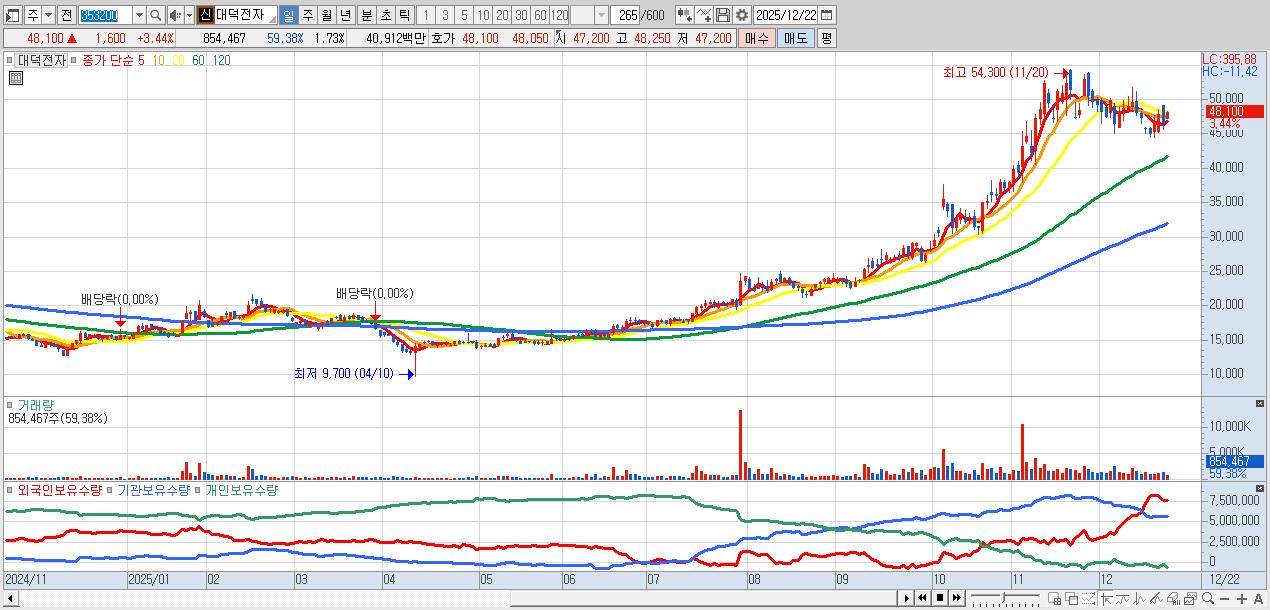Click the letter A text tool icon
Screen dimensions: 1270x610
pos(1258,598)
